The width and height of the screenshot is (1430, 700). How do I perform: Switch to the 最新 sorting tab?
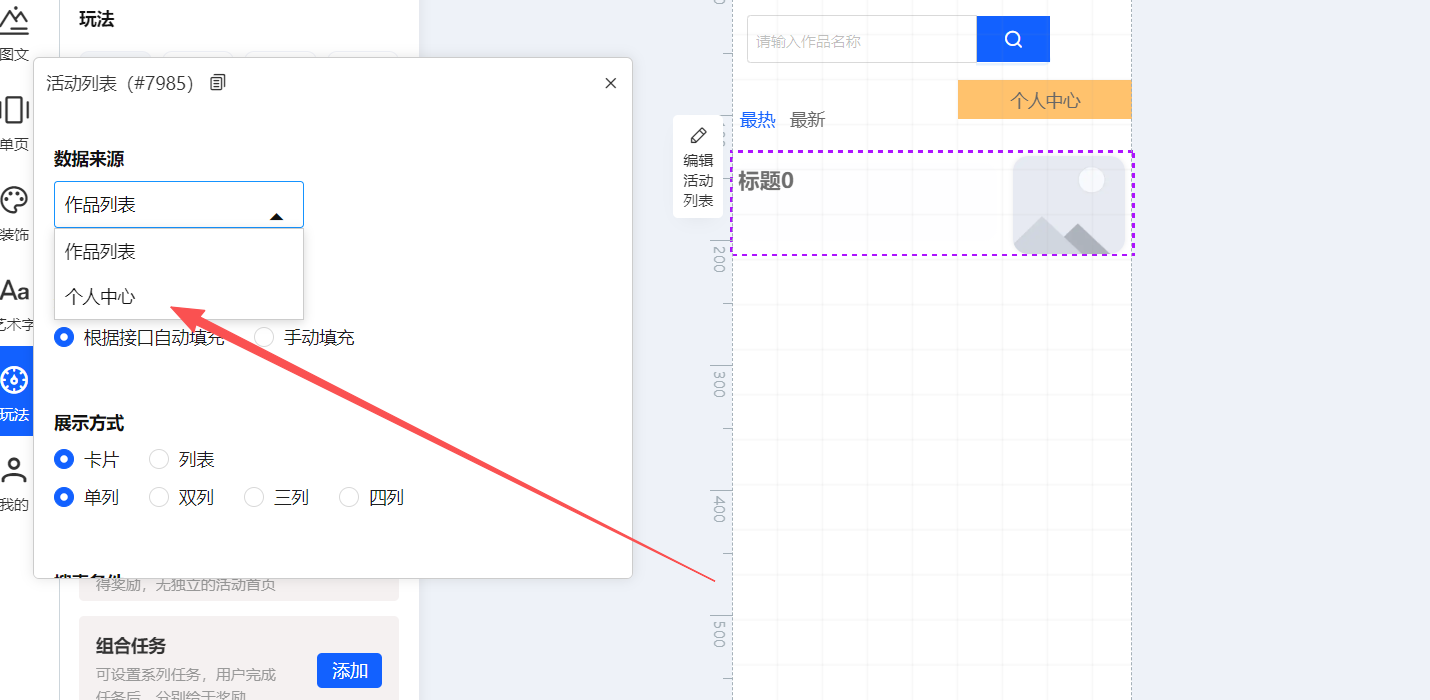click(x=807, y=120)
